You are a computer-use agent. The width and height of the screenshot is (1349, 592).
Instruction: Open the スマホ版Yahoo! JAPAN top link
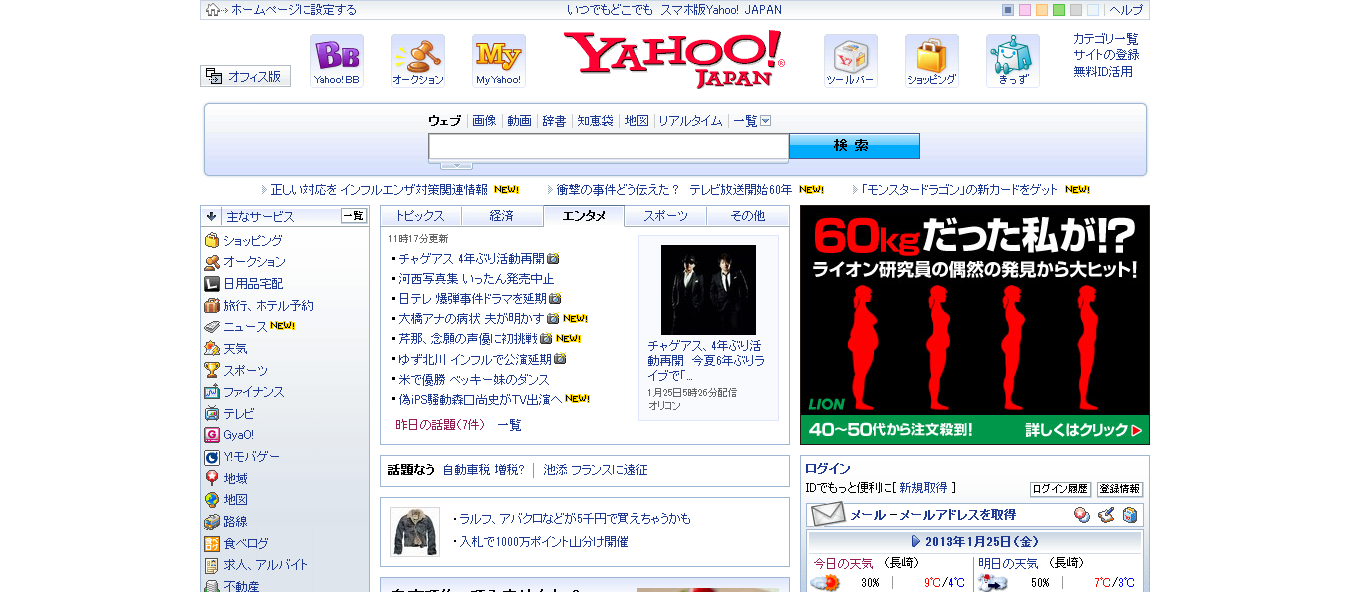[x=721, y=10]
